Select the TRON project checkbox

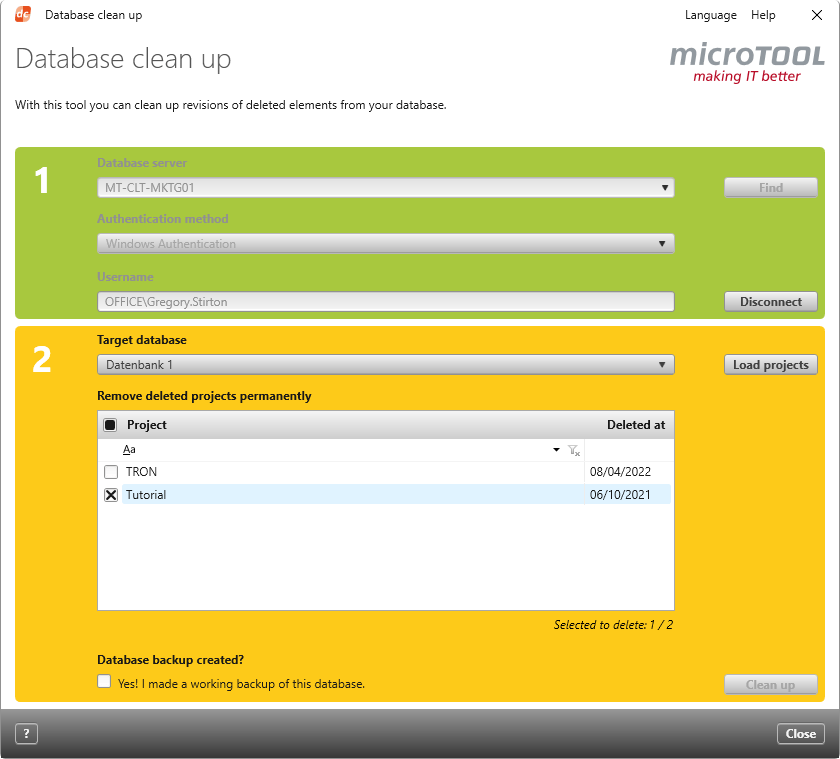tap(111, 471)
